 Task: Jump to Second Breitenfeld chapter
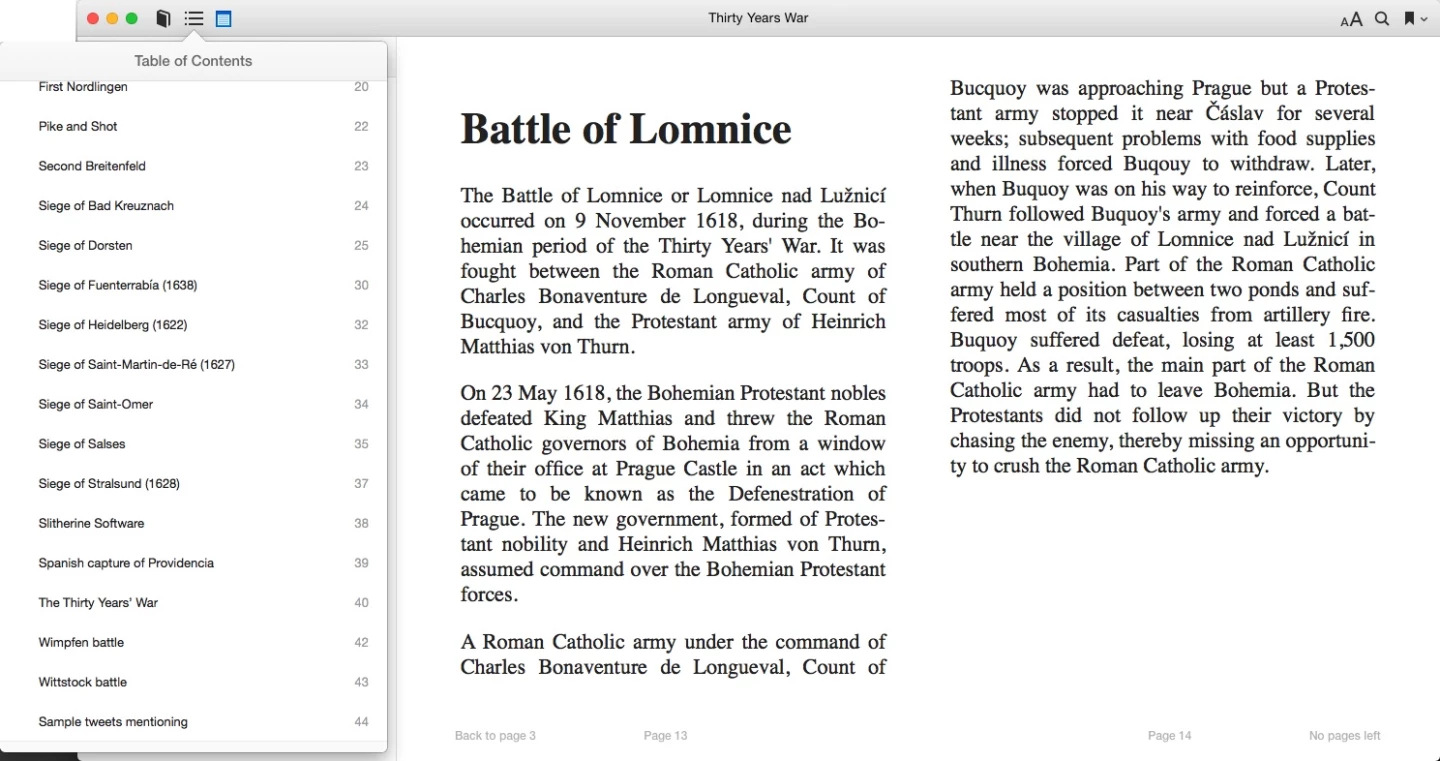click(92, 166)
